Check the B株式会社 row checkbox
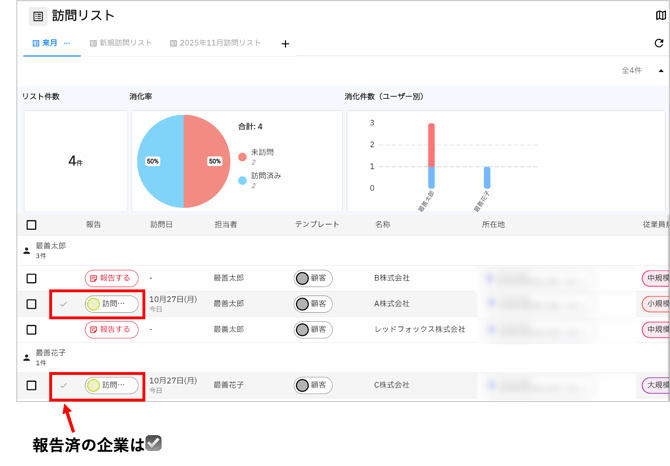Screen dimensions: 670x466 [x=31, y=278]
